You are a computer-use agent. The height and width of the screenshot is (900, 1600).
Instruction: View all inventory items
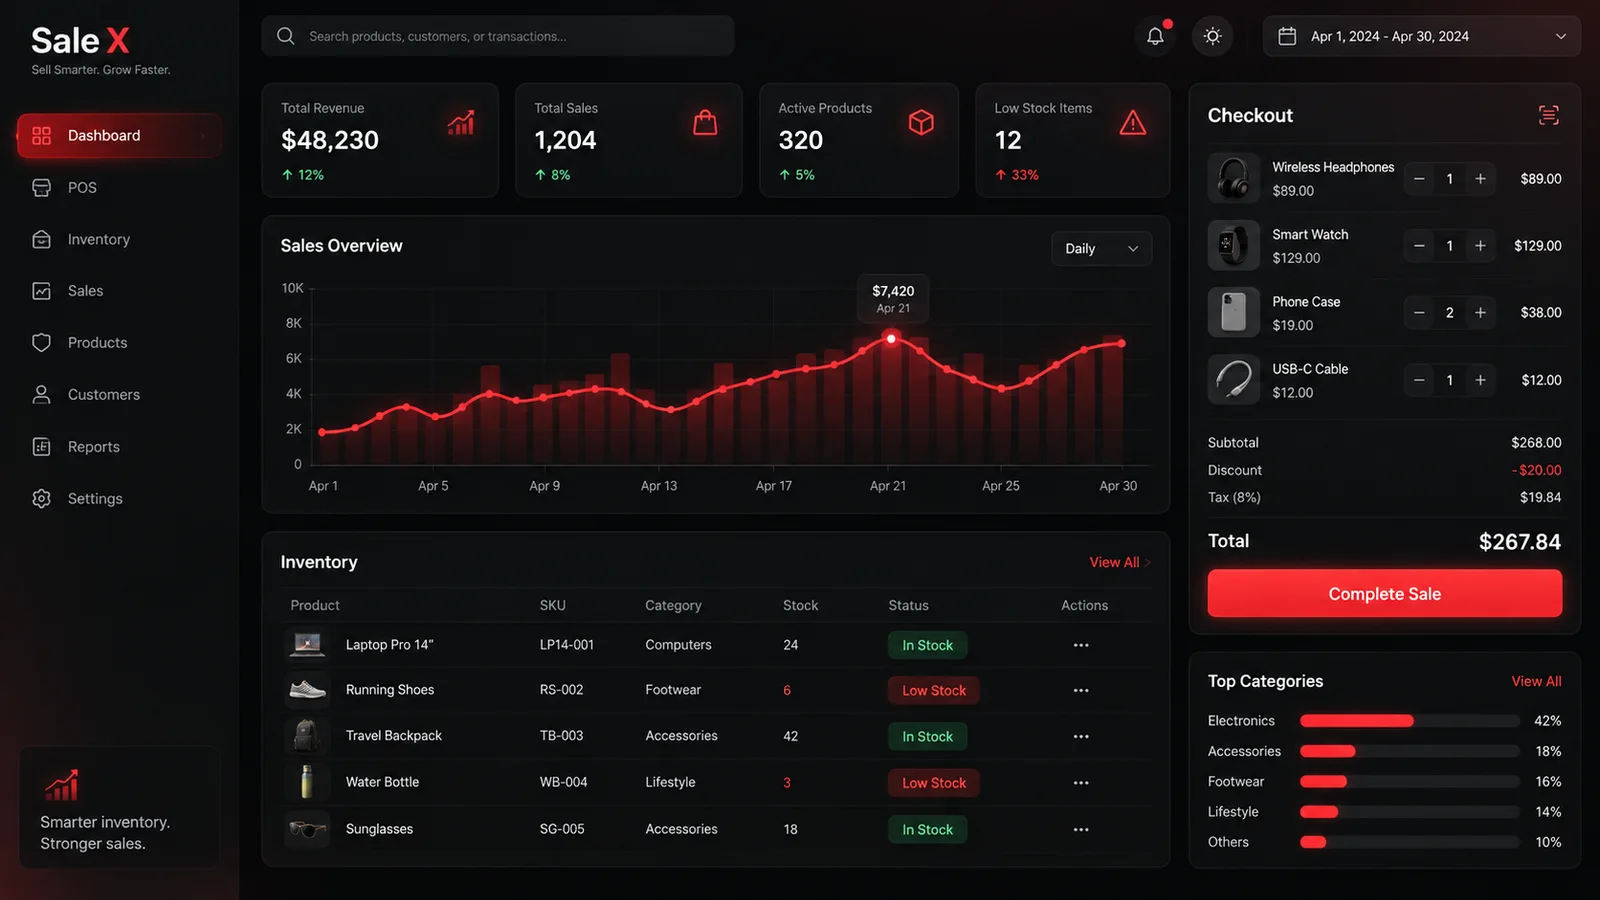click(1120, 563)
